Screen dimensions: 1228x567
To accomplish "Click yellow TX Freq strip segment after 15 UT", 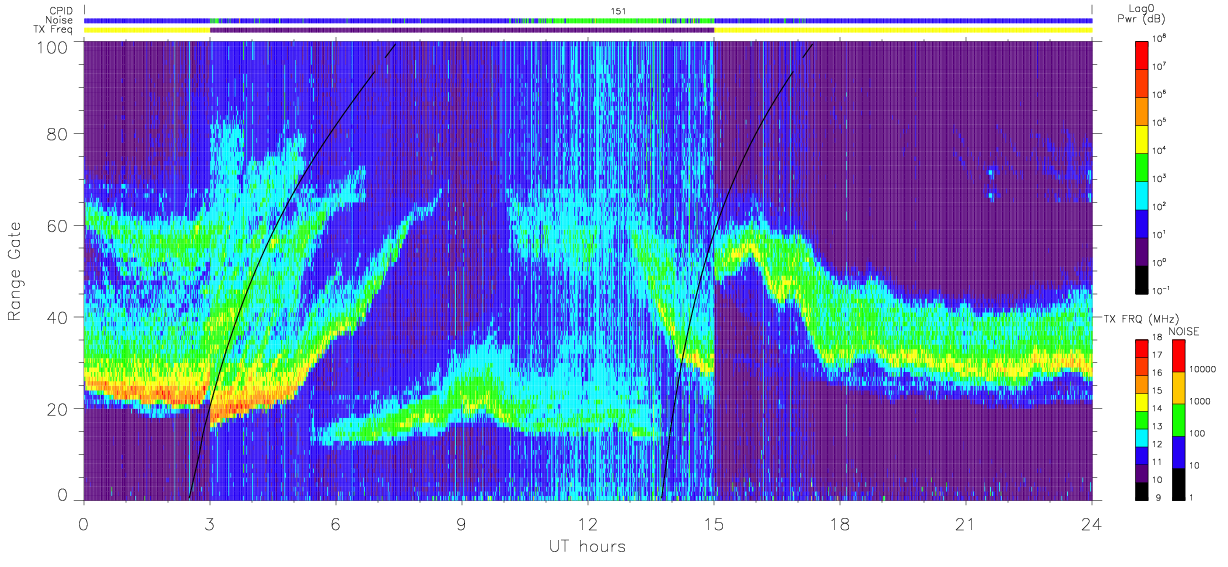I will click(903, 30).
